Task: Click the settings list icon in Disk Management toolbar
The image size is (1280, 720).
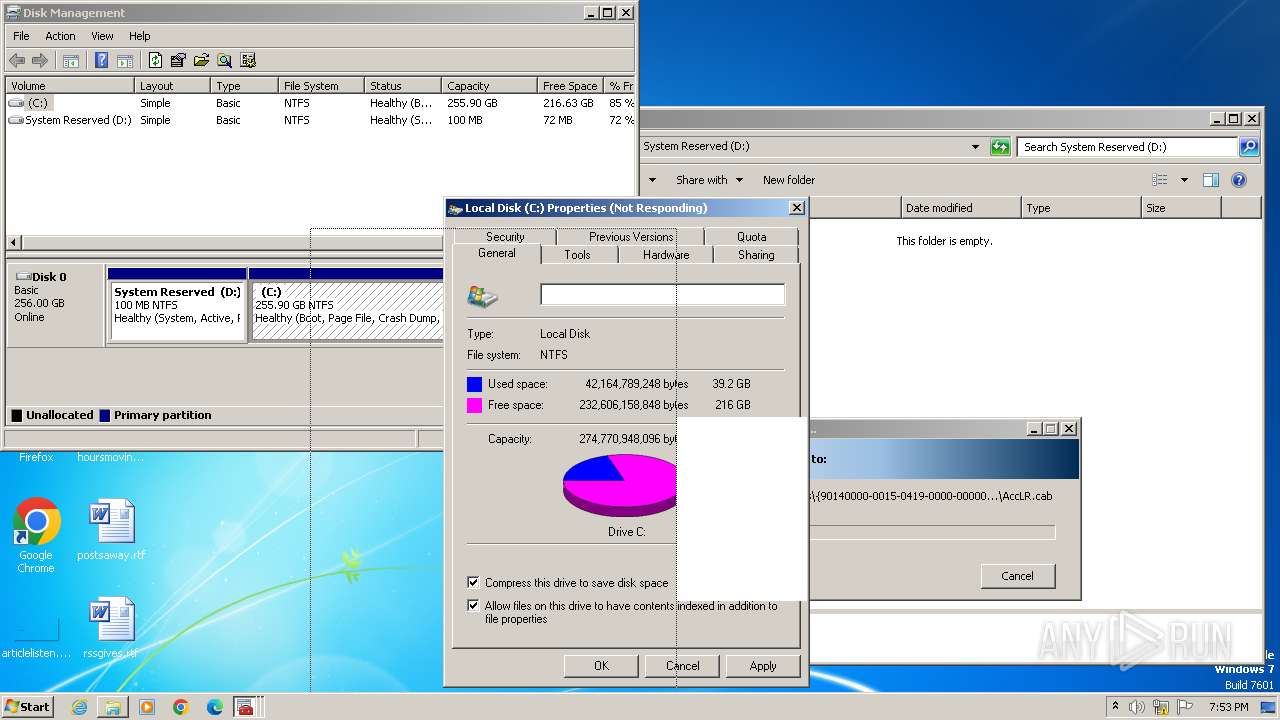Action: (248, 60)
